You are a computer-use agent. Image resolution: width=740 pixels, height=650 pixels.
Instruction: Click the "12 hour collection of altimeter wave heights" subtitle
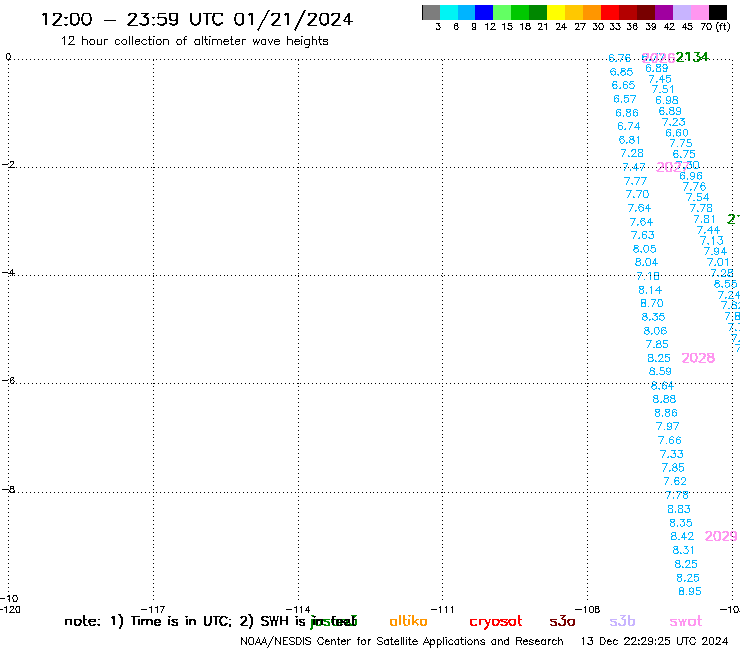tap(194, 41)
